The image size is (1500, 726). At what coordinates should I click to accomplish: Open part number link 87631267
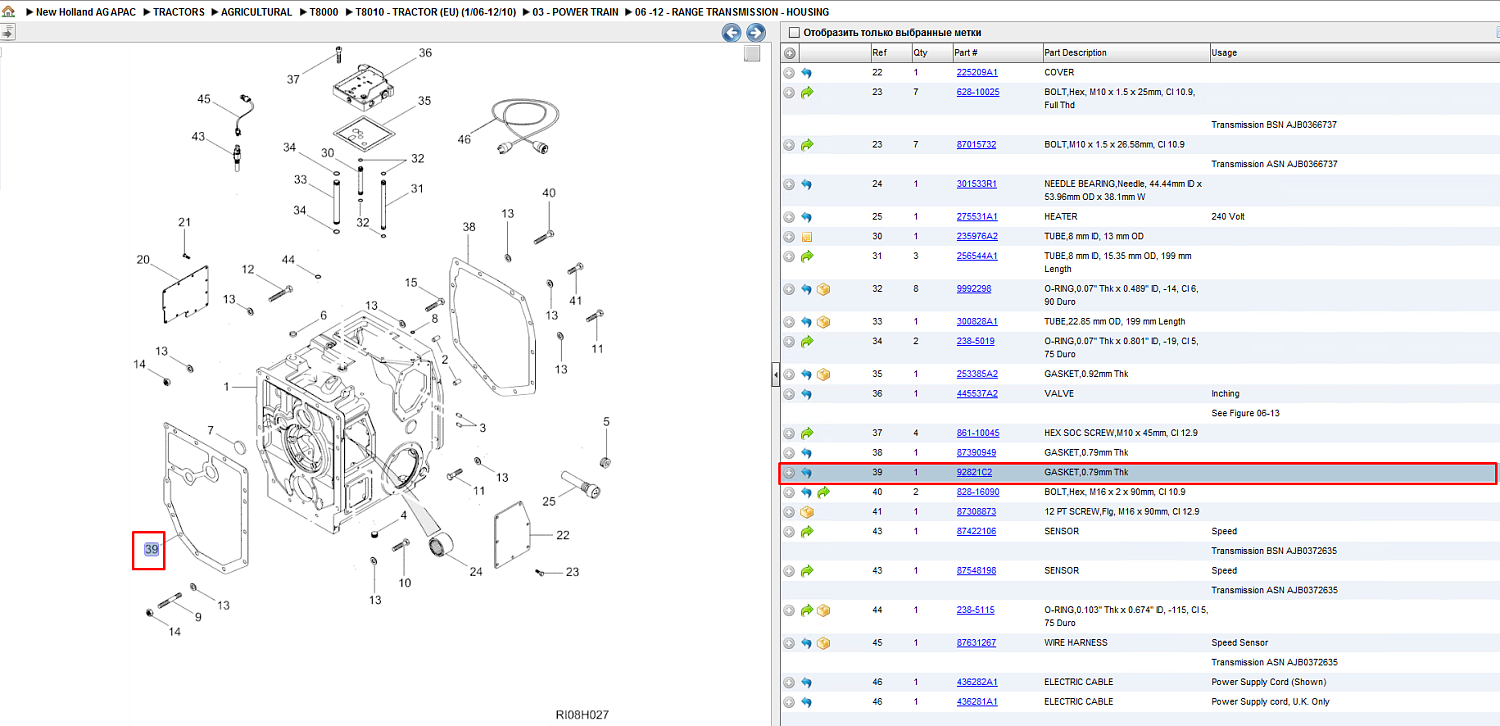976,643
